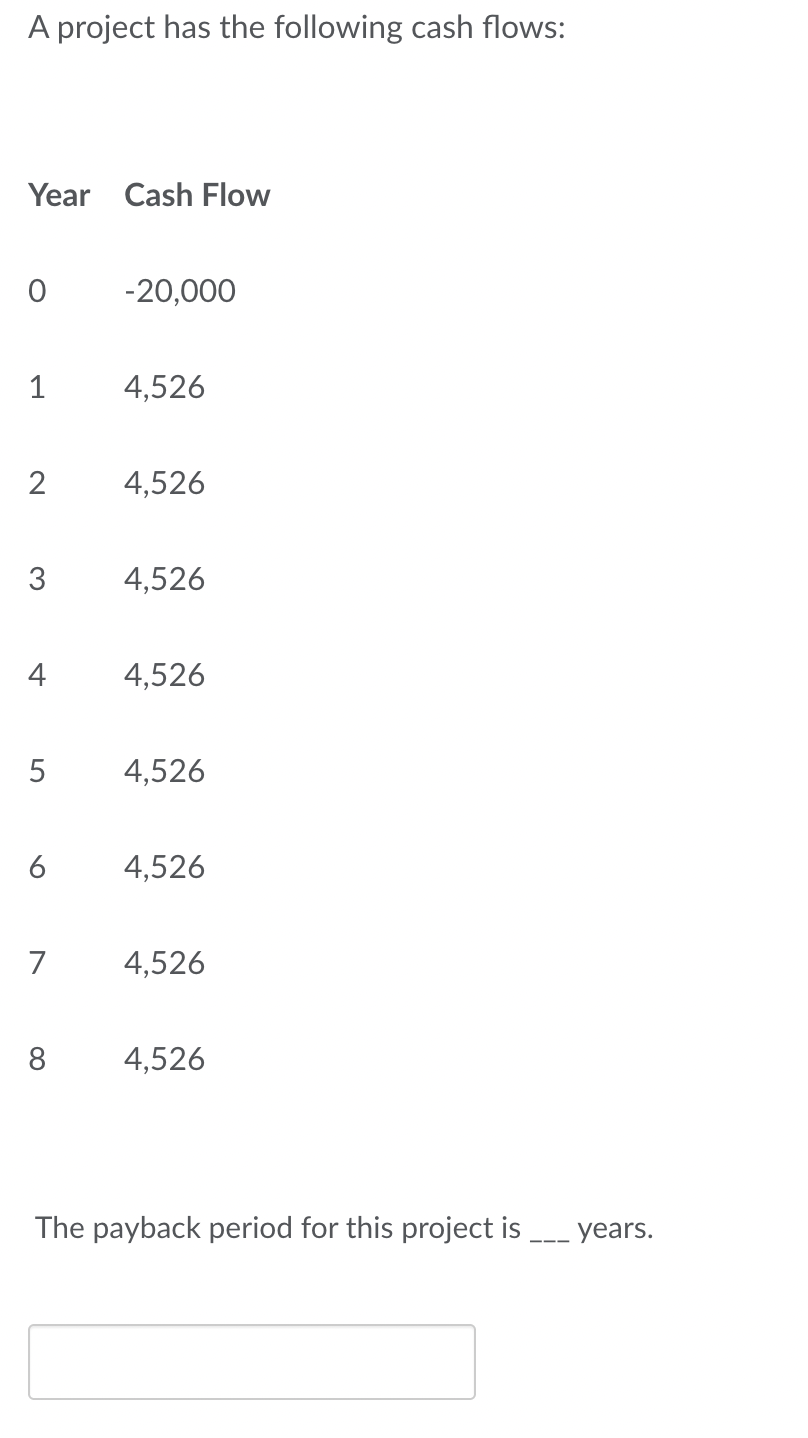808x1438 pixels.
Task: Click the Year 7 cash flow value
Action: pyautogui.click(x=164, y=963)
